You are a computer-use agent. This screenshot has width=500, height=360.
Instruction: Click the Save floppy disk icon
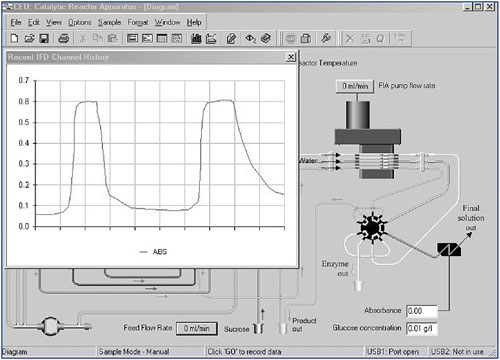(x=44, y=39)
